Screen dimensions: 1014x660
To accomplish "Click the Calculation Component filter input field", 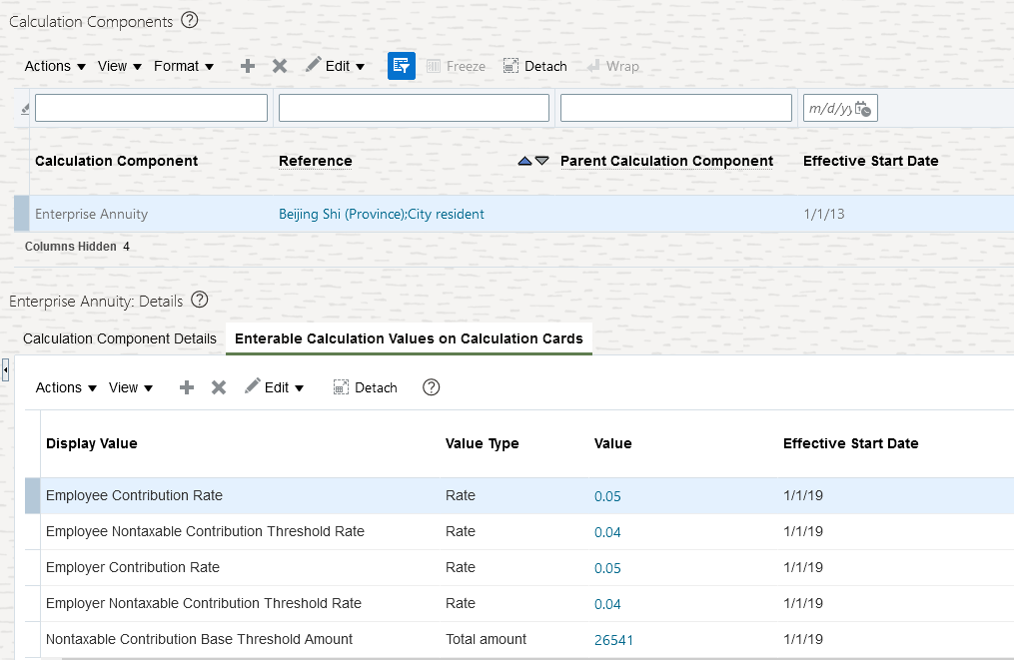I will (x=151, y=108).
